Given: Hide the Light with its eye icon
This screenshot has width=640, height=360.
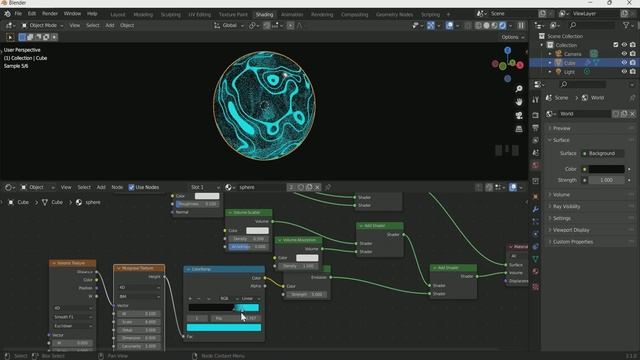Looking at the screenshot, I should point(624,72).
